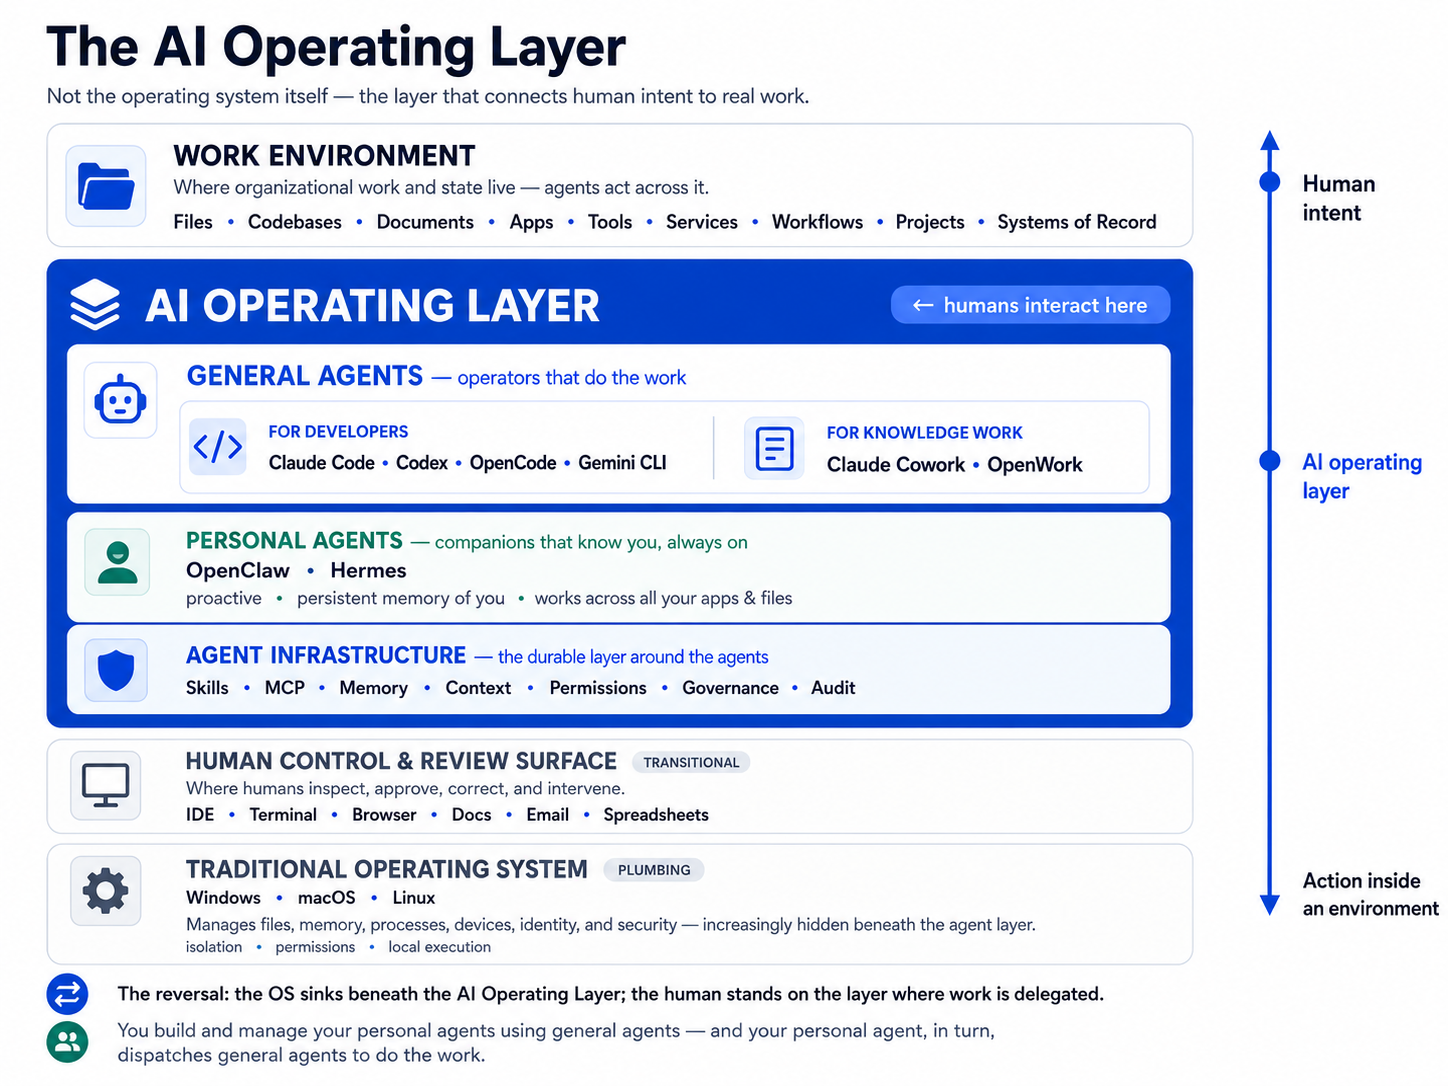Click Files in Work Environment list

(193, 222)
